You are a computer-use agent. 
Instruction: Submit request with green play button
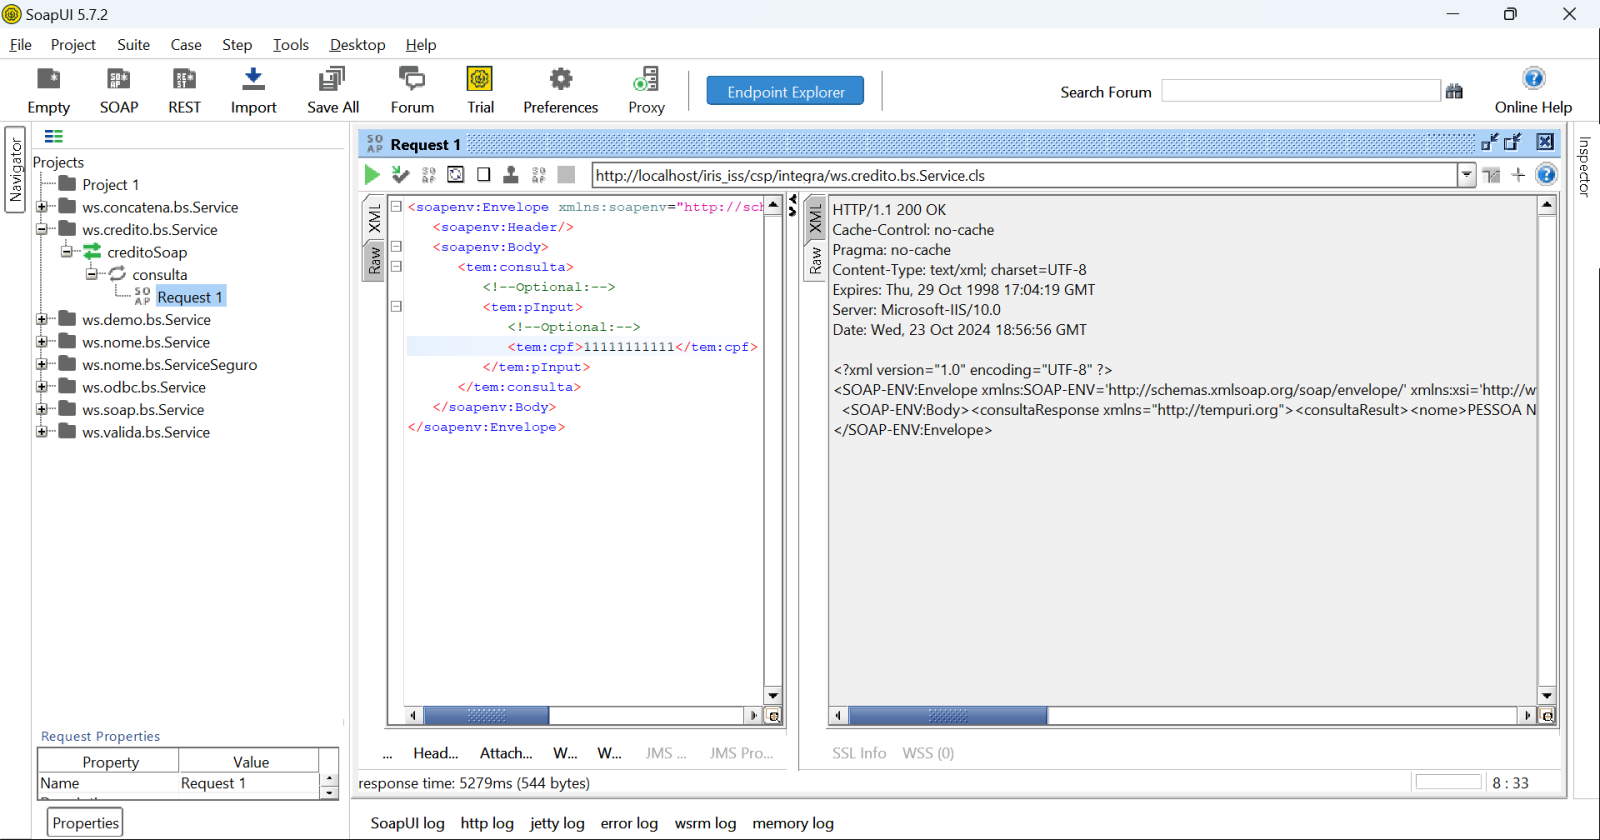tap(372, 175)
